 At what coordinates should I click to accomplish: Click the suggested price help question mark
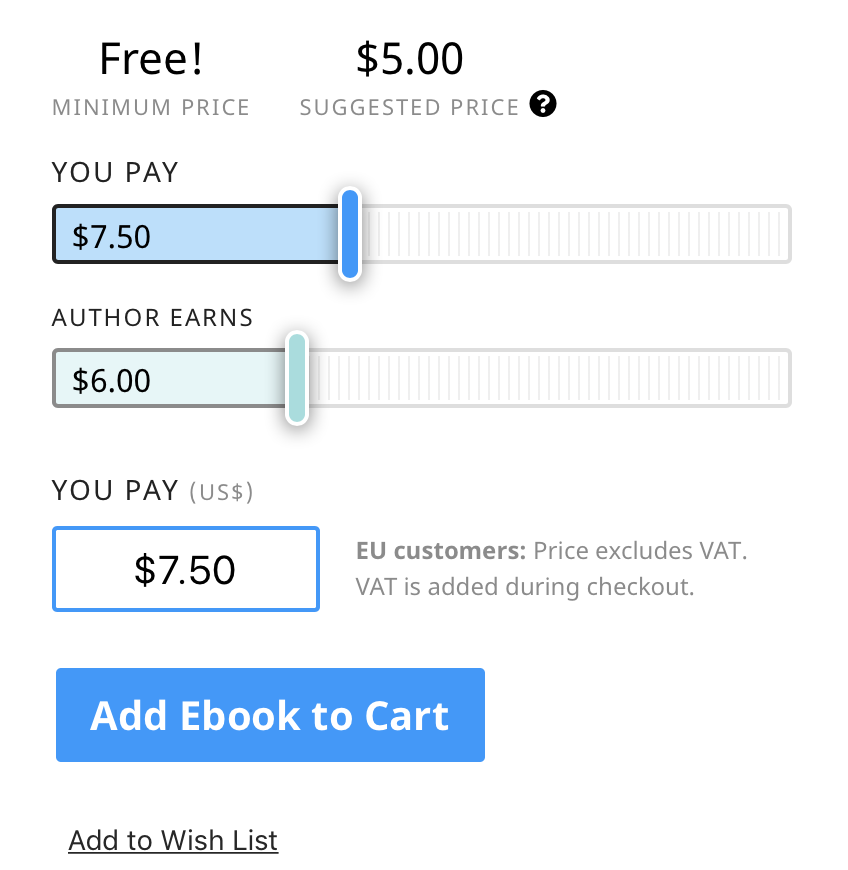click(543, 104)
